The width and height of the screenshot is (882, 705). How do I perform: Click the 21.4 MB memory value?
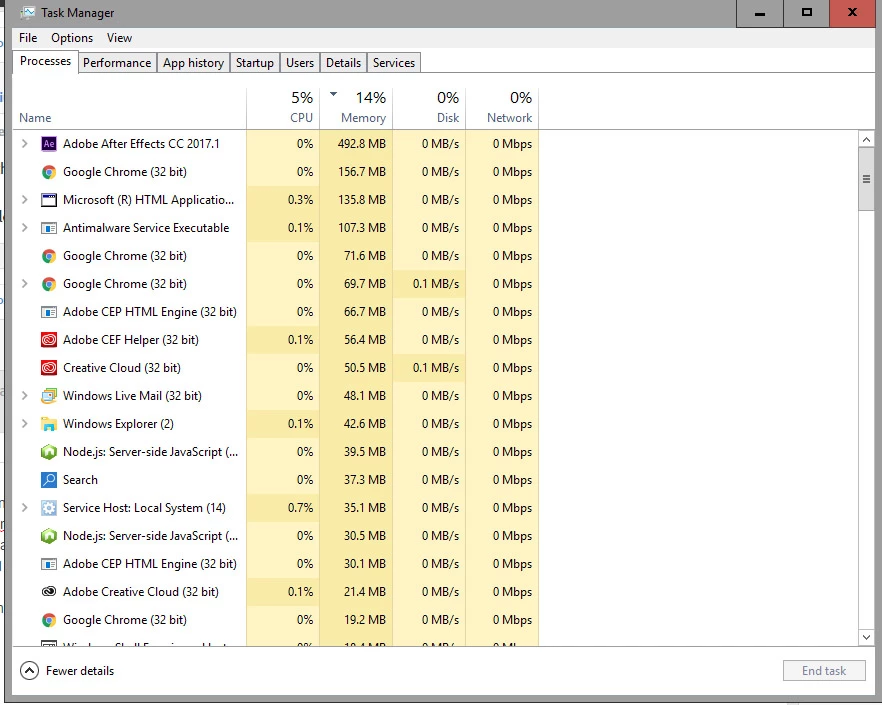coord(364,592)
